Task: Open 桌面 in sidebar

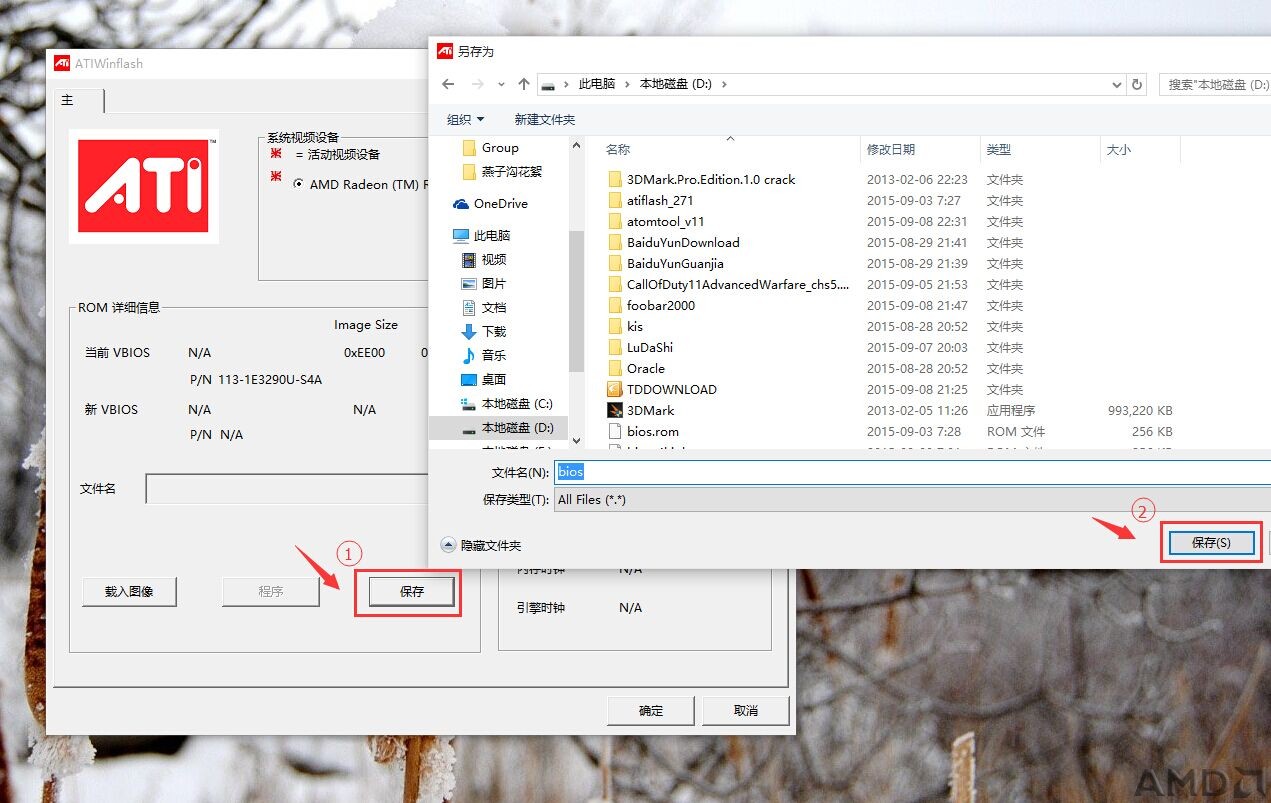Action: [484, 379]
